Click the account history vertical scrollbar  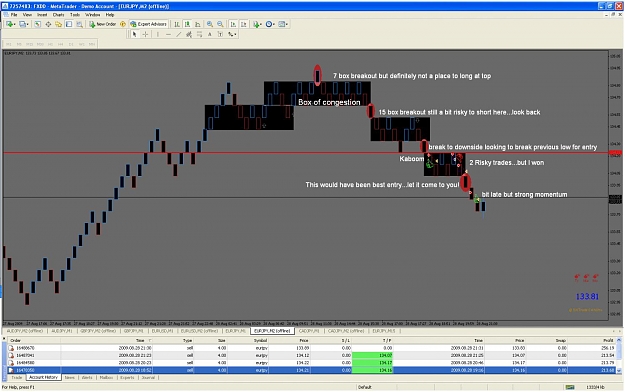click(619, 355)
